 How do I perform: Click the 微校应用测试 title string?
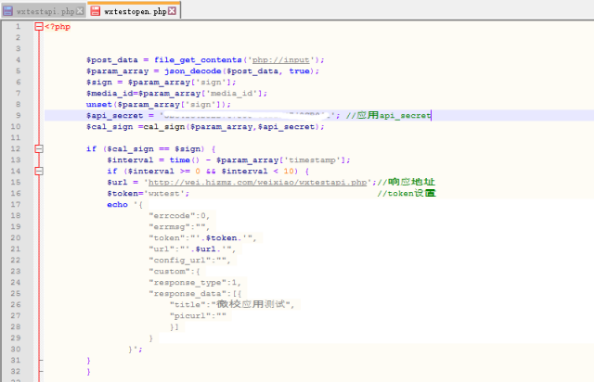(x=250, y=304)
